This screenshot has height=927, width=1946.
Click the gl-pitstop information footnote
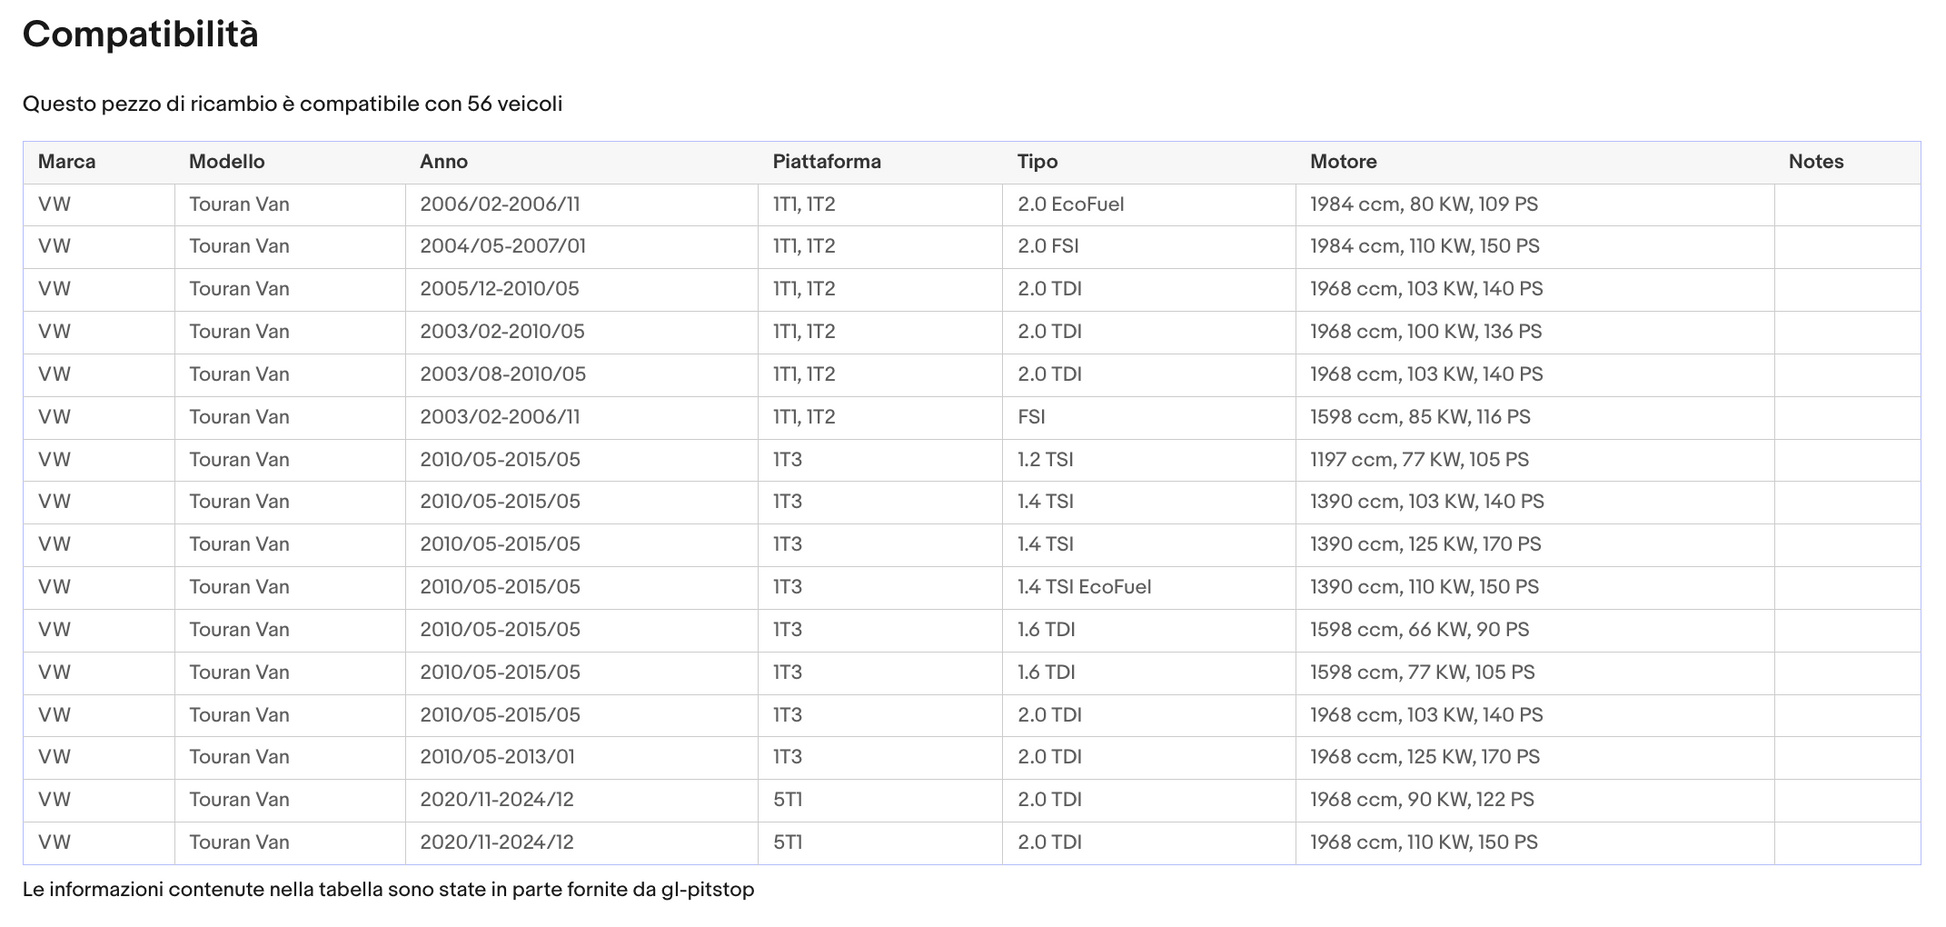click(388, 890)
